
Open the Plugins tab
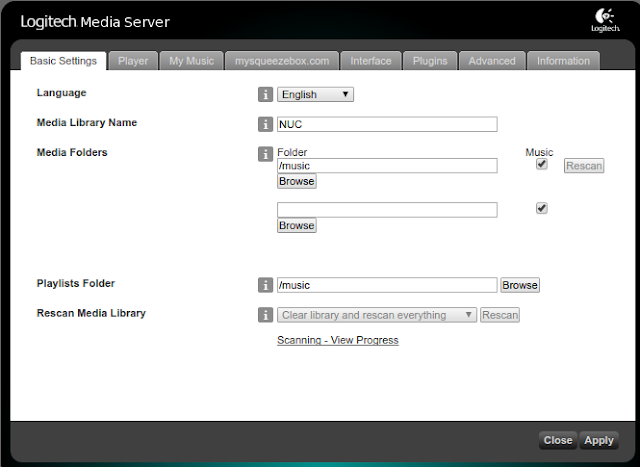430,61
